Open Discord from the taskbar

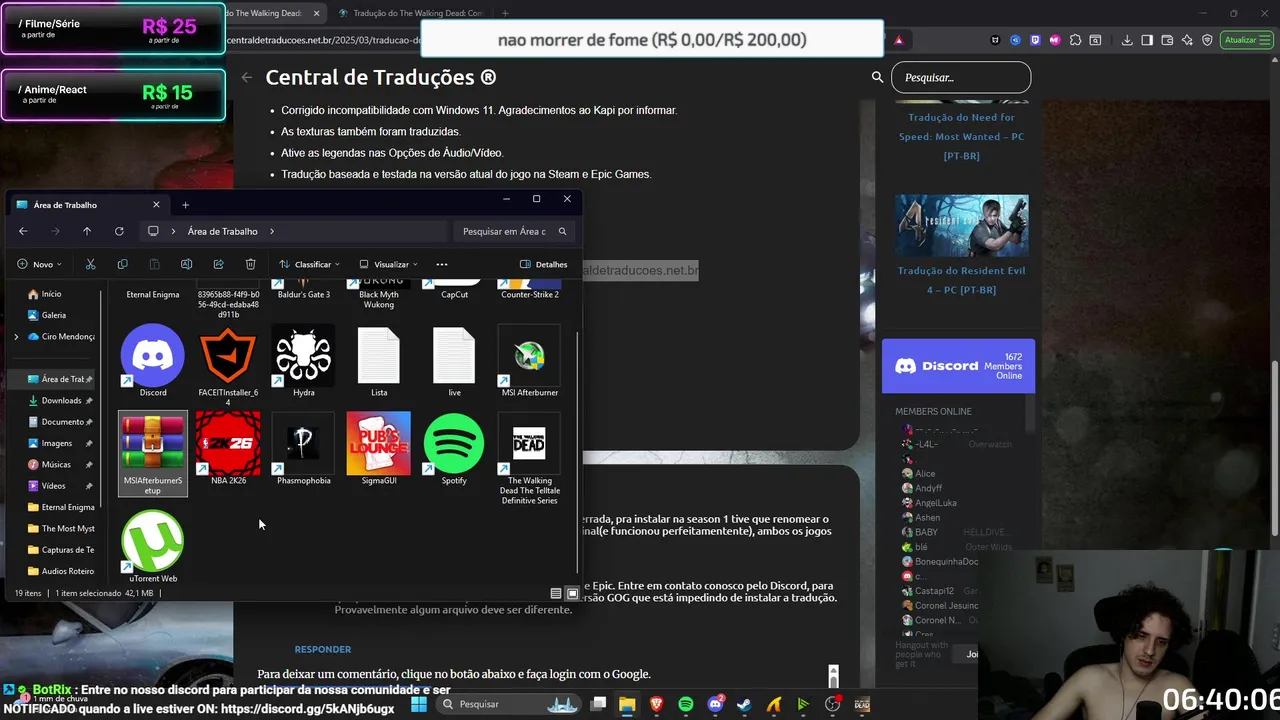(x=715, y=704)
